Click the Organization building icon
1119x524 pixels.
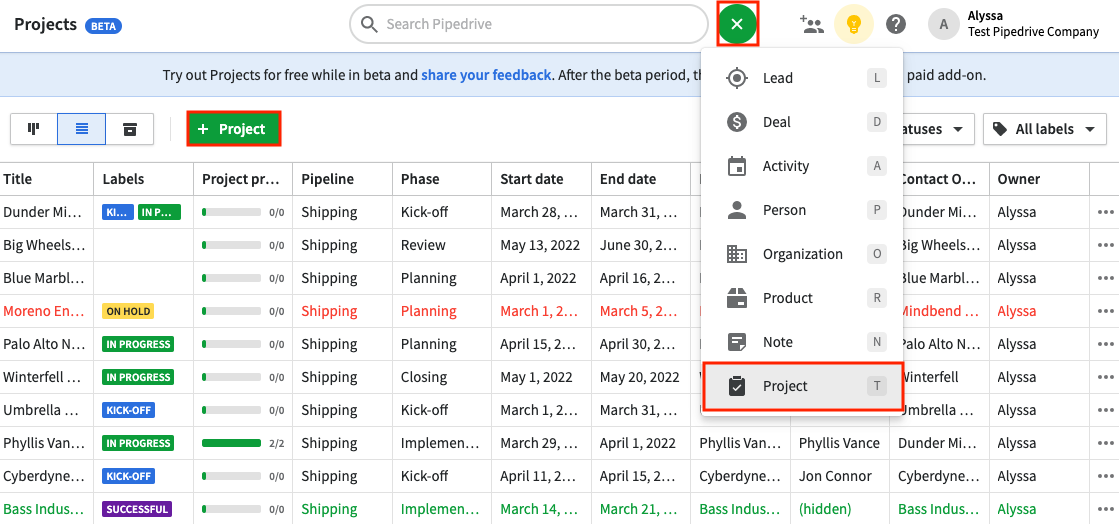coord(736,254)
